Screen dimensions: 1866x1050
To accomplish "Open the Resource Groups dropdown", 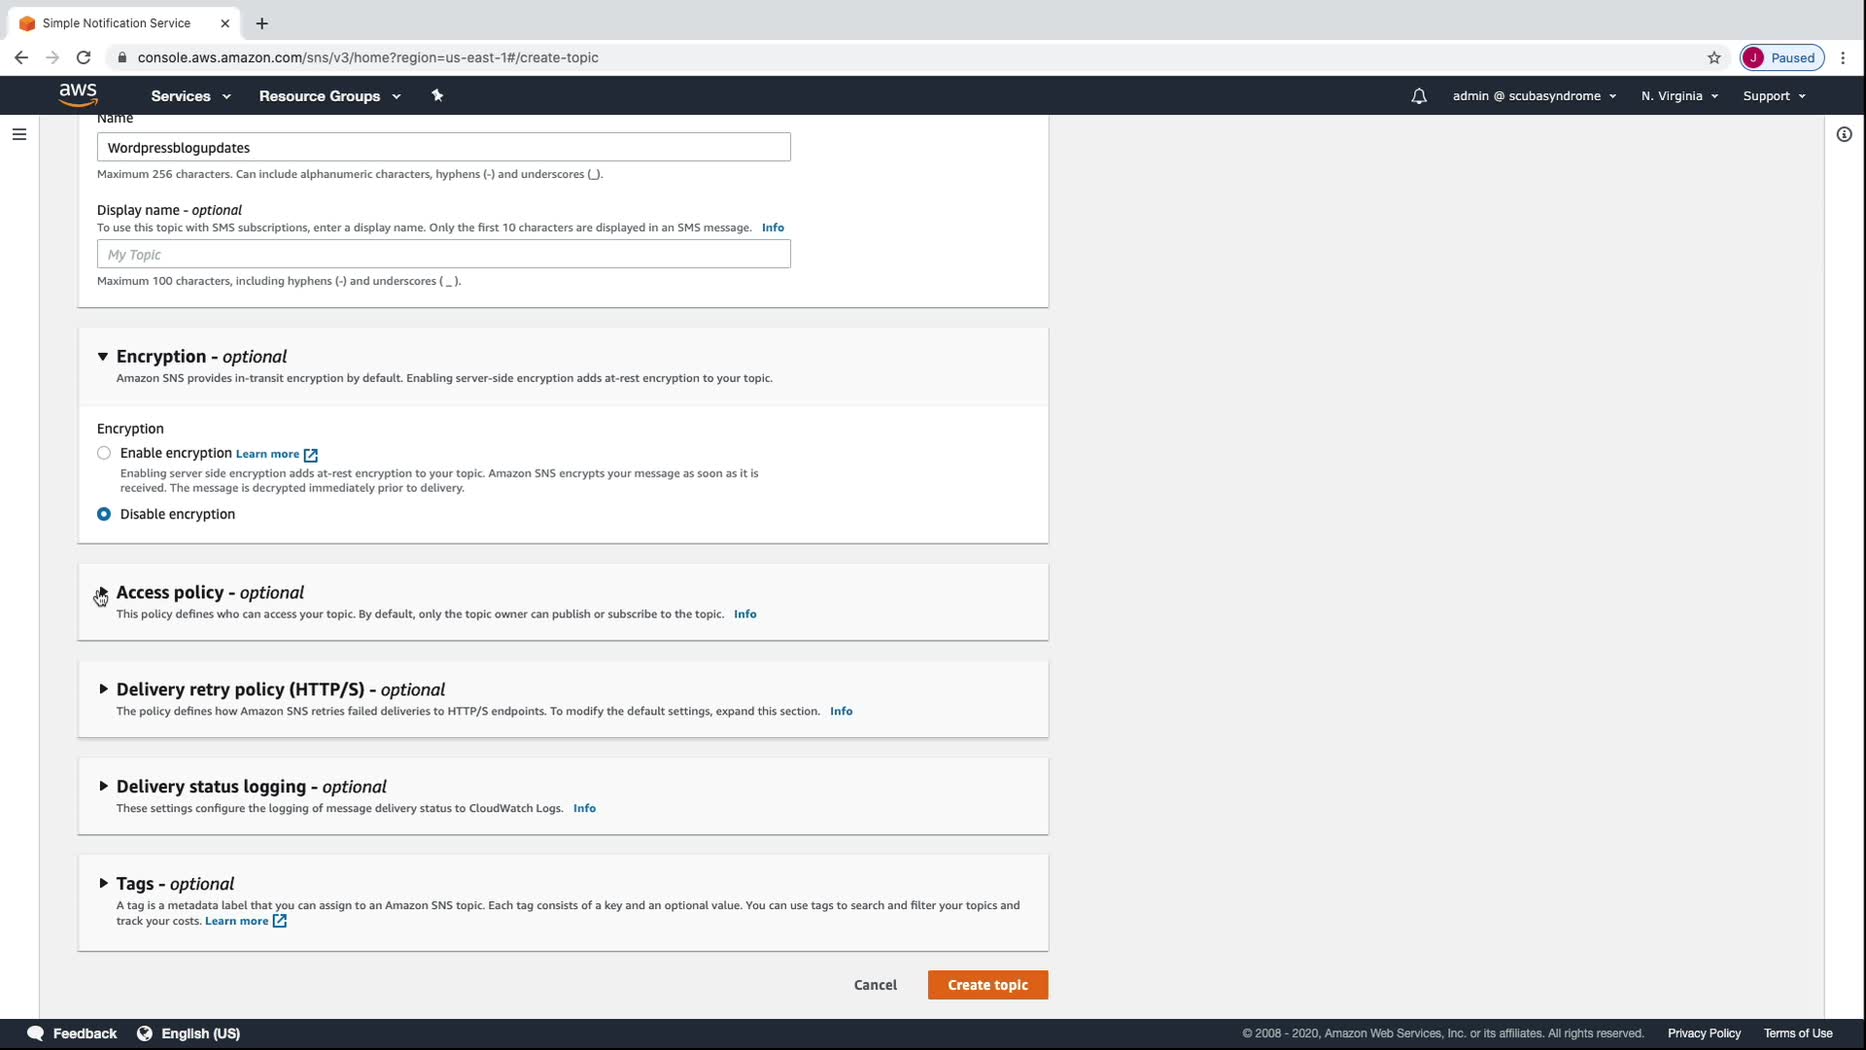I will tap(330, 96).
